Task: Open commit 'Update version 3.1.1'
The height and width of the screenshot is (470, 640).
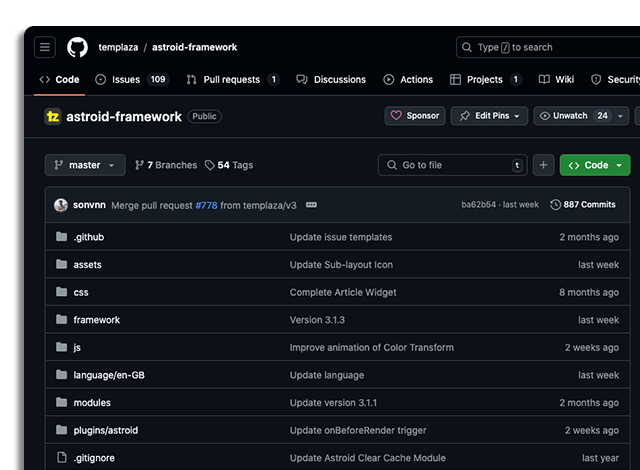Action: point(333,403)
